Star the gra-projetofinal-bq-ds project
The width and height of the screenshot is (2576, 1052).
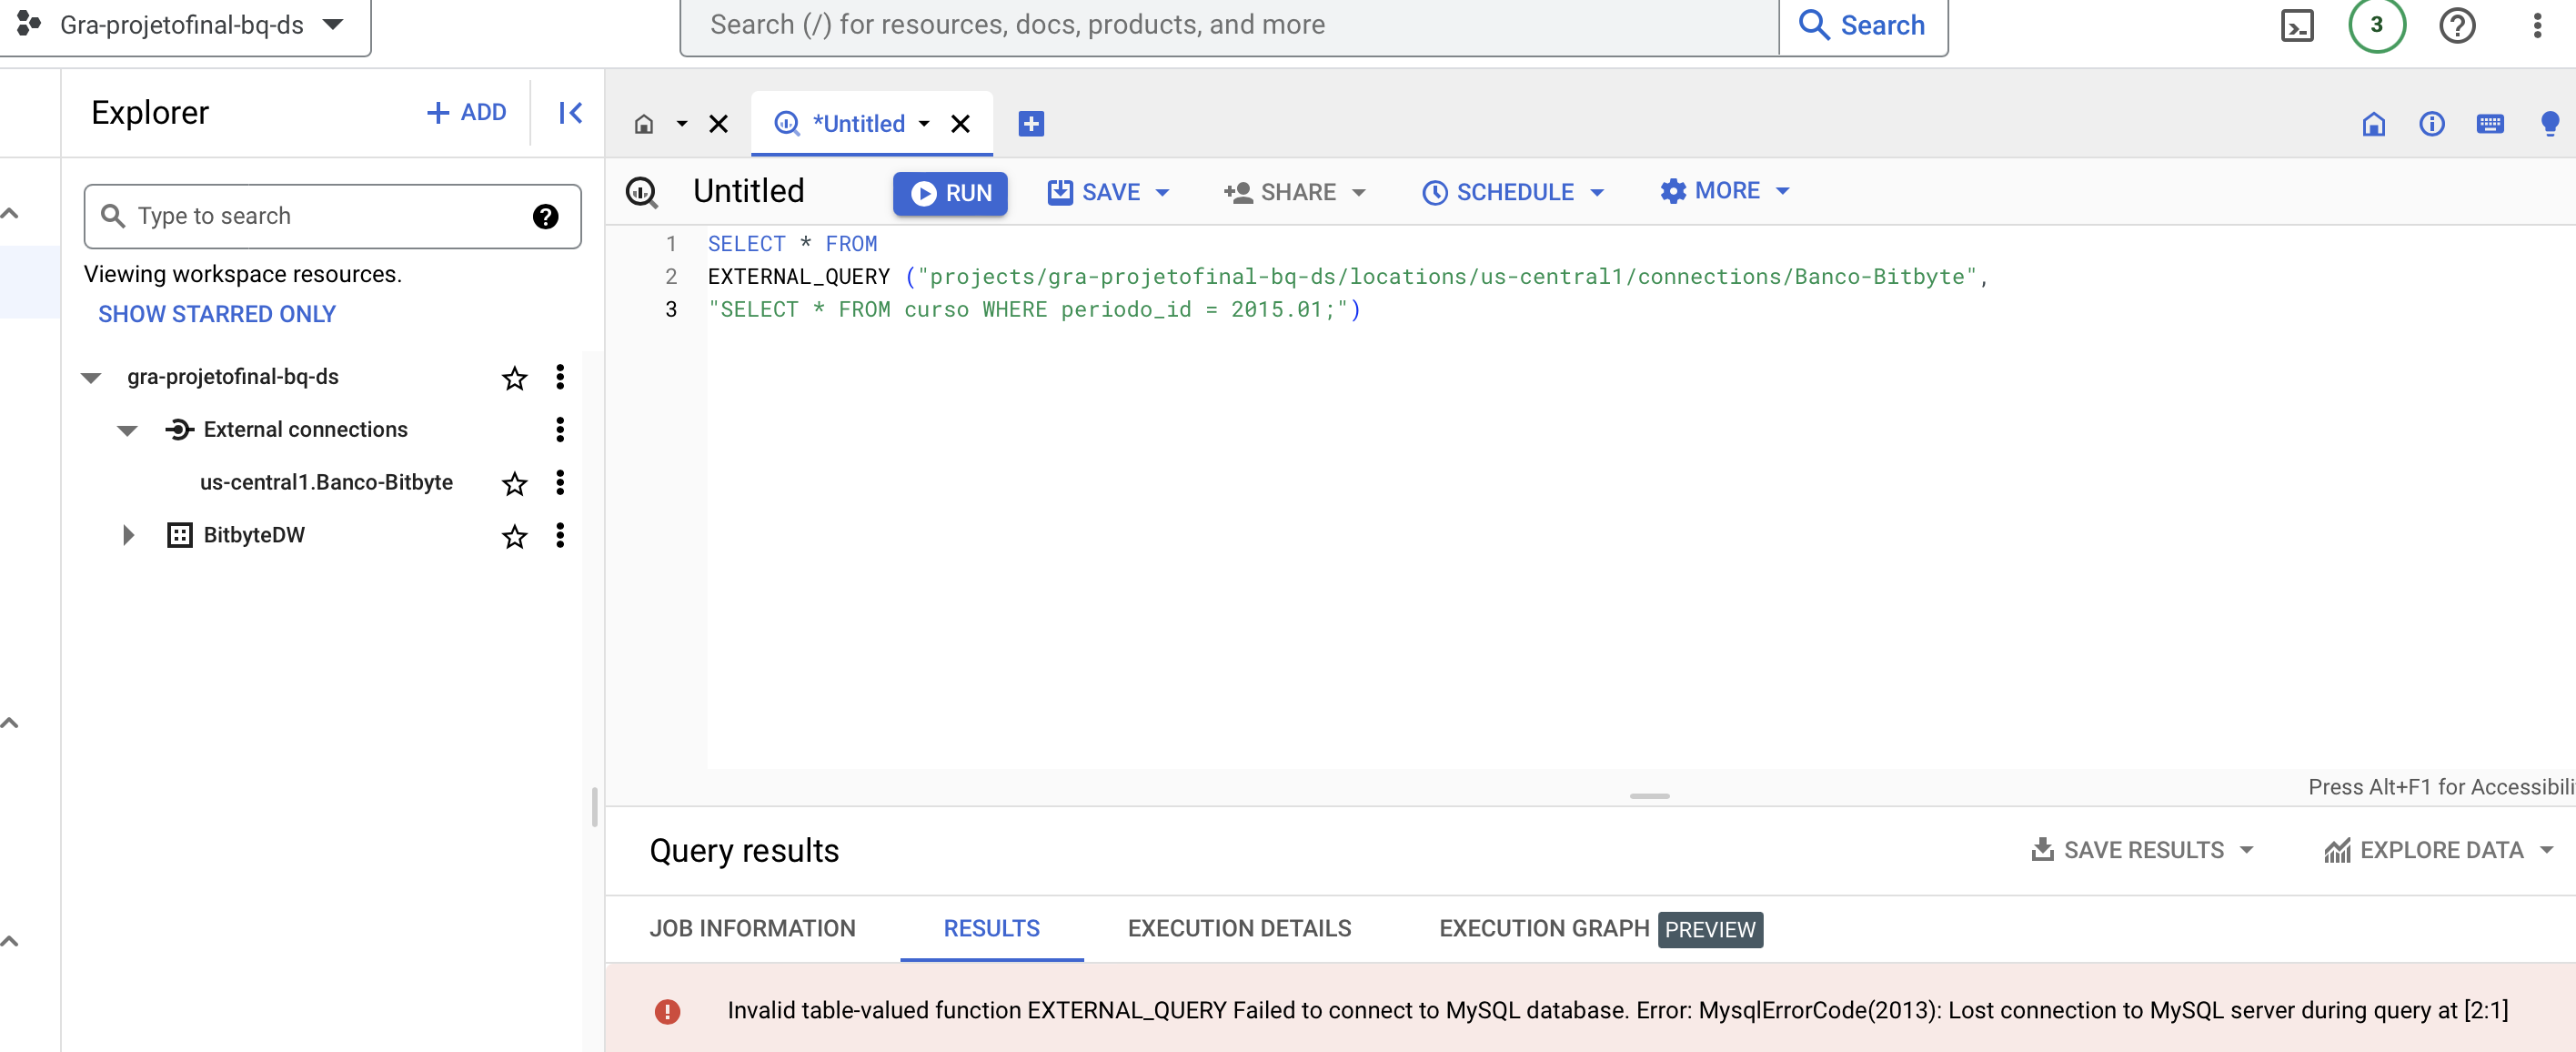point(514,378)
